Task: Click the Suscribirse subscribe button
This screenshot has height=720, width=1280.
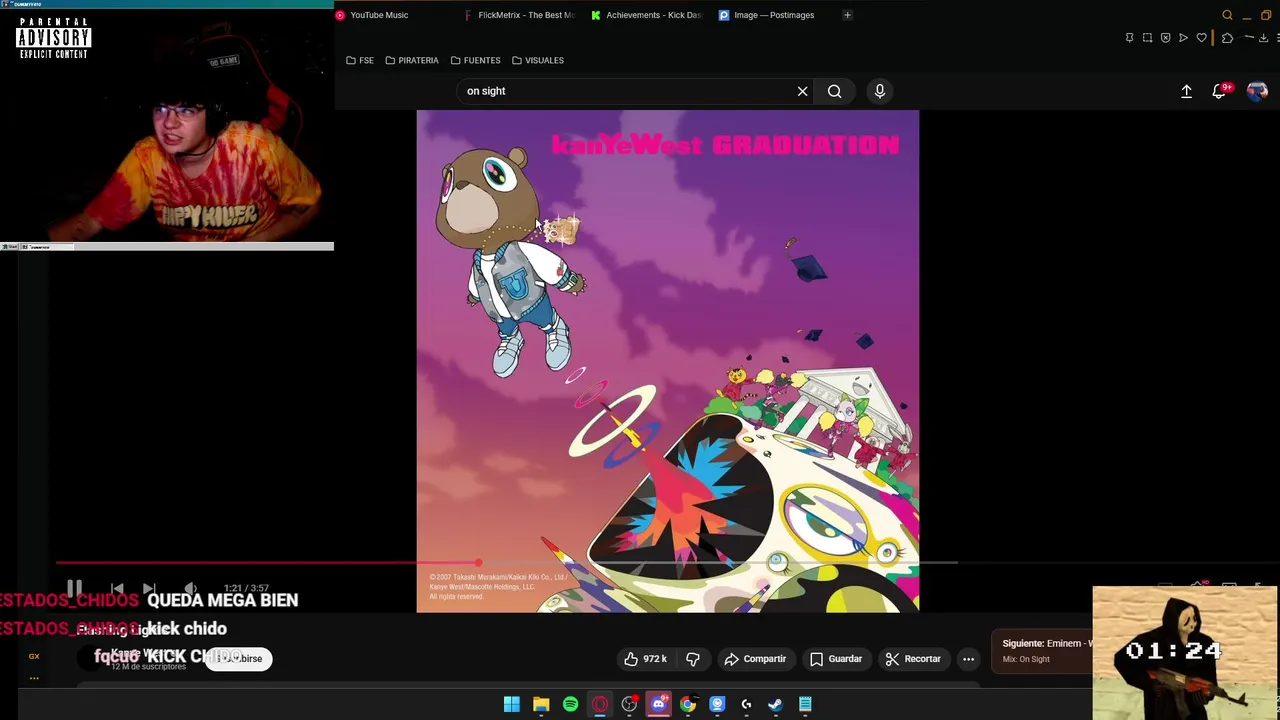Action: click(238, 658)
